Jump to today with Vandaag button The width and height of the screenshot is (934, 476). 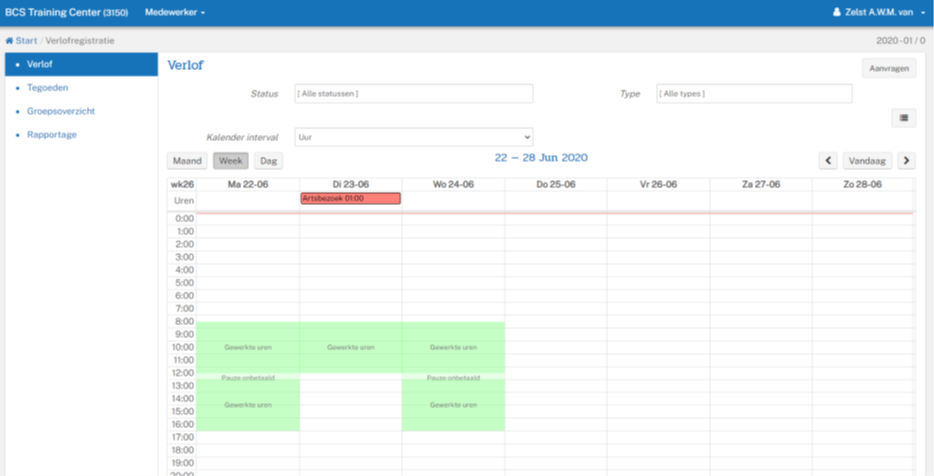click(867, 160)
